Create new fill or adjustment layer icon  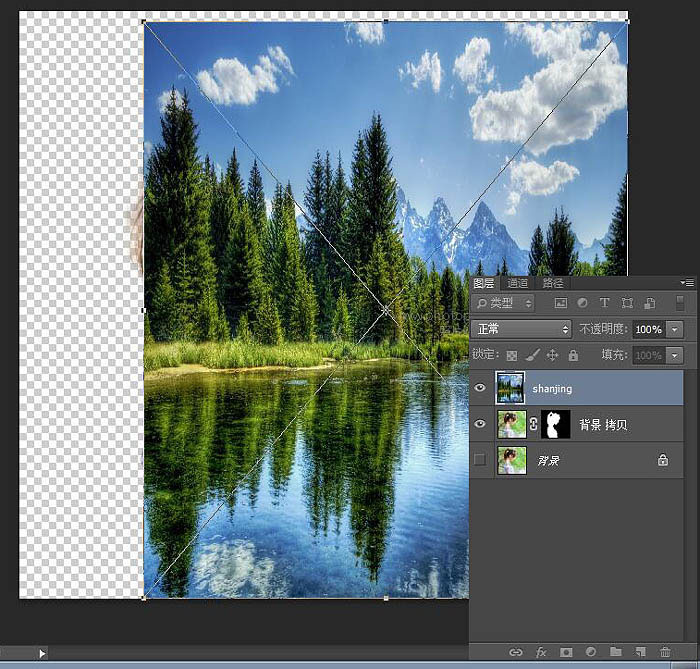point(591,652)
